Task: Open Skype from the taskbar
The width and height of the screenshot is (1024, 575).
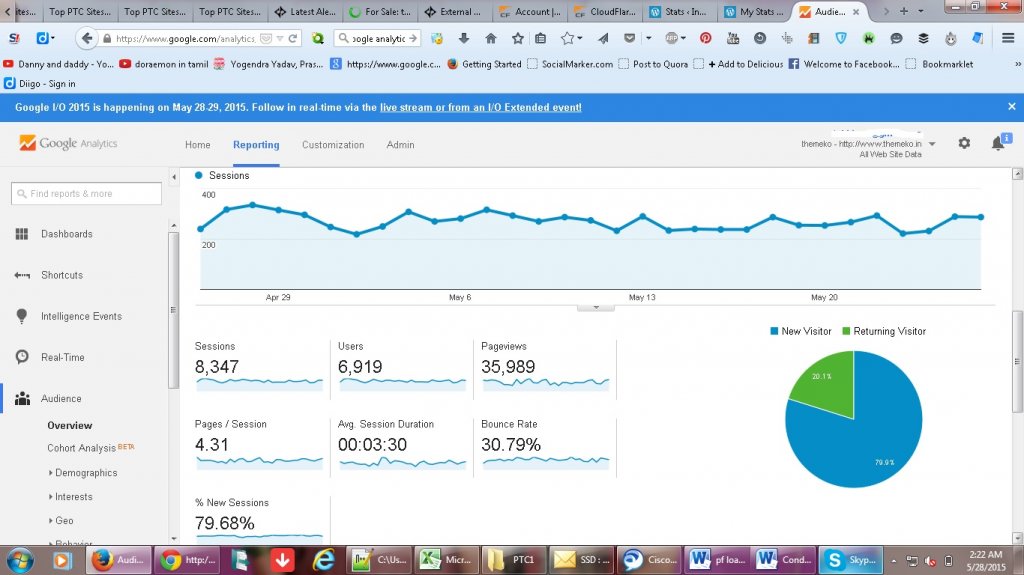Action: [852, 560]
